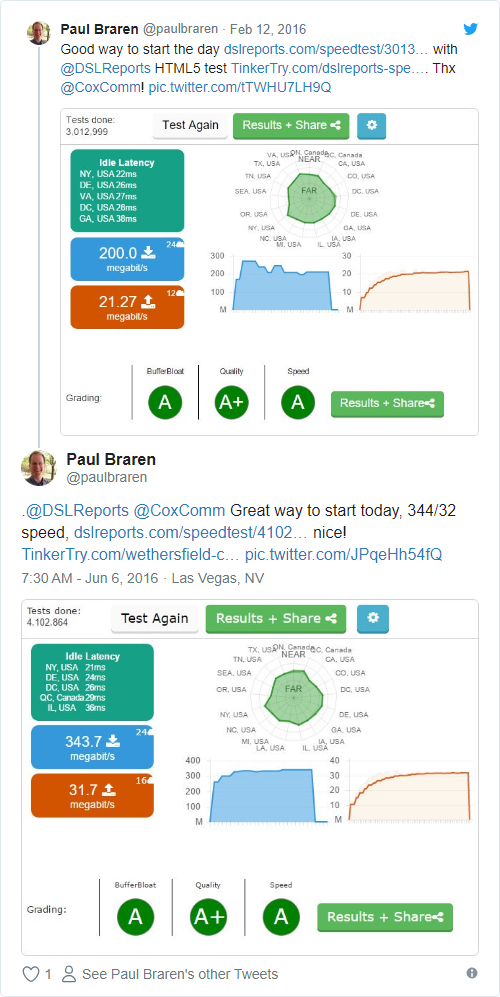Open the pic.twitter.com/JPqeHh54fQ link

coord(344,554)
